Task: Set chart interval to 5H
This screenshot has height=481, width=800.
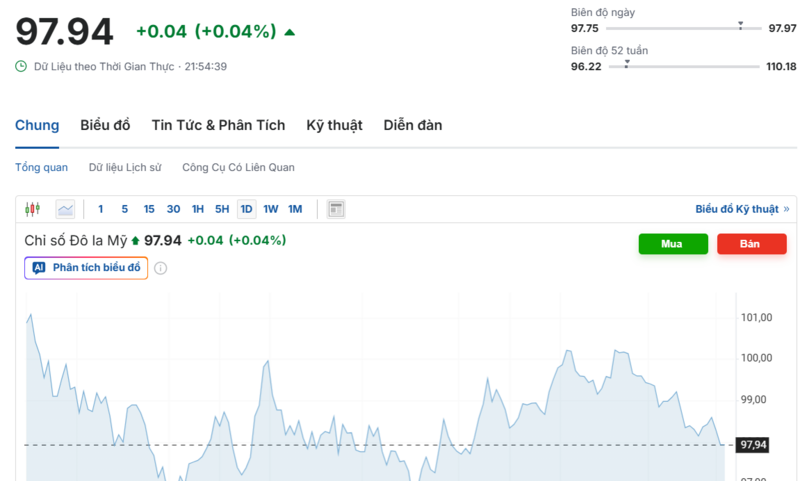Action: click(x=222, y=209)
